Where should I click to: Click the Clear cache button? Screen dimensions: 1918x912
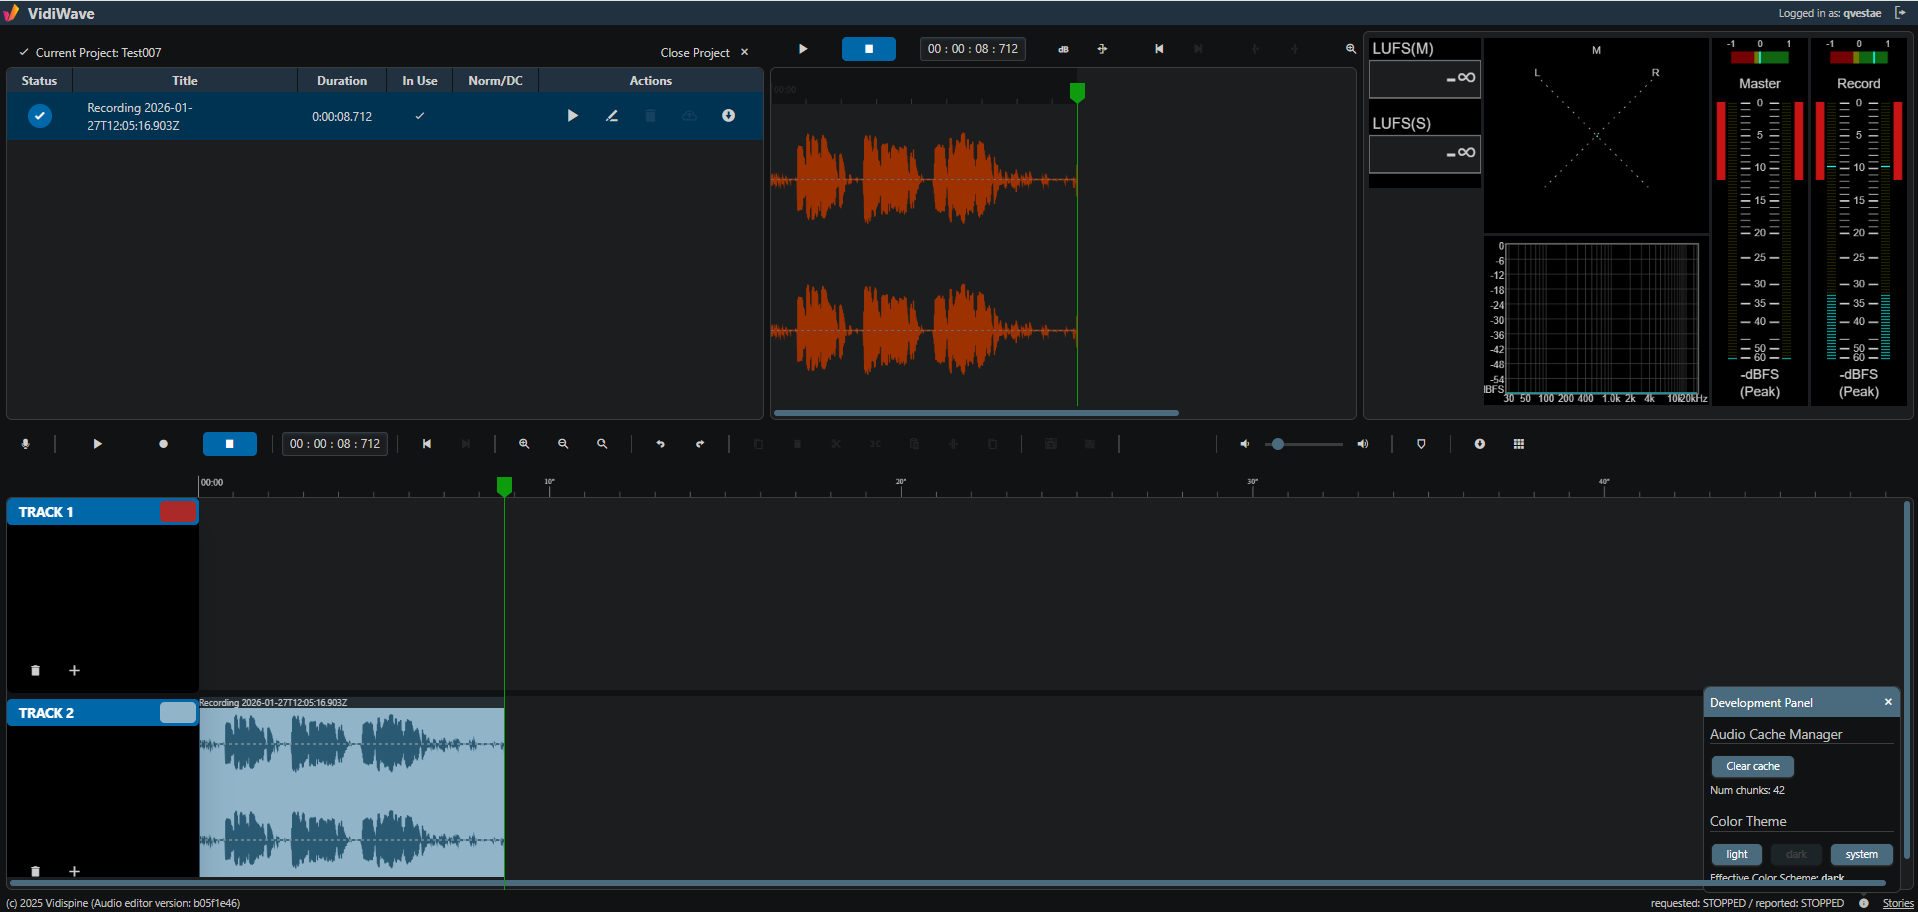pos(1753,767)
